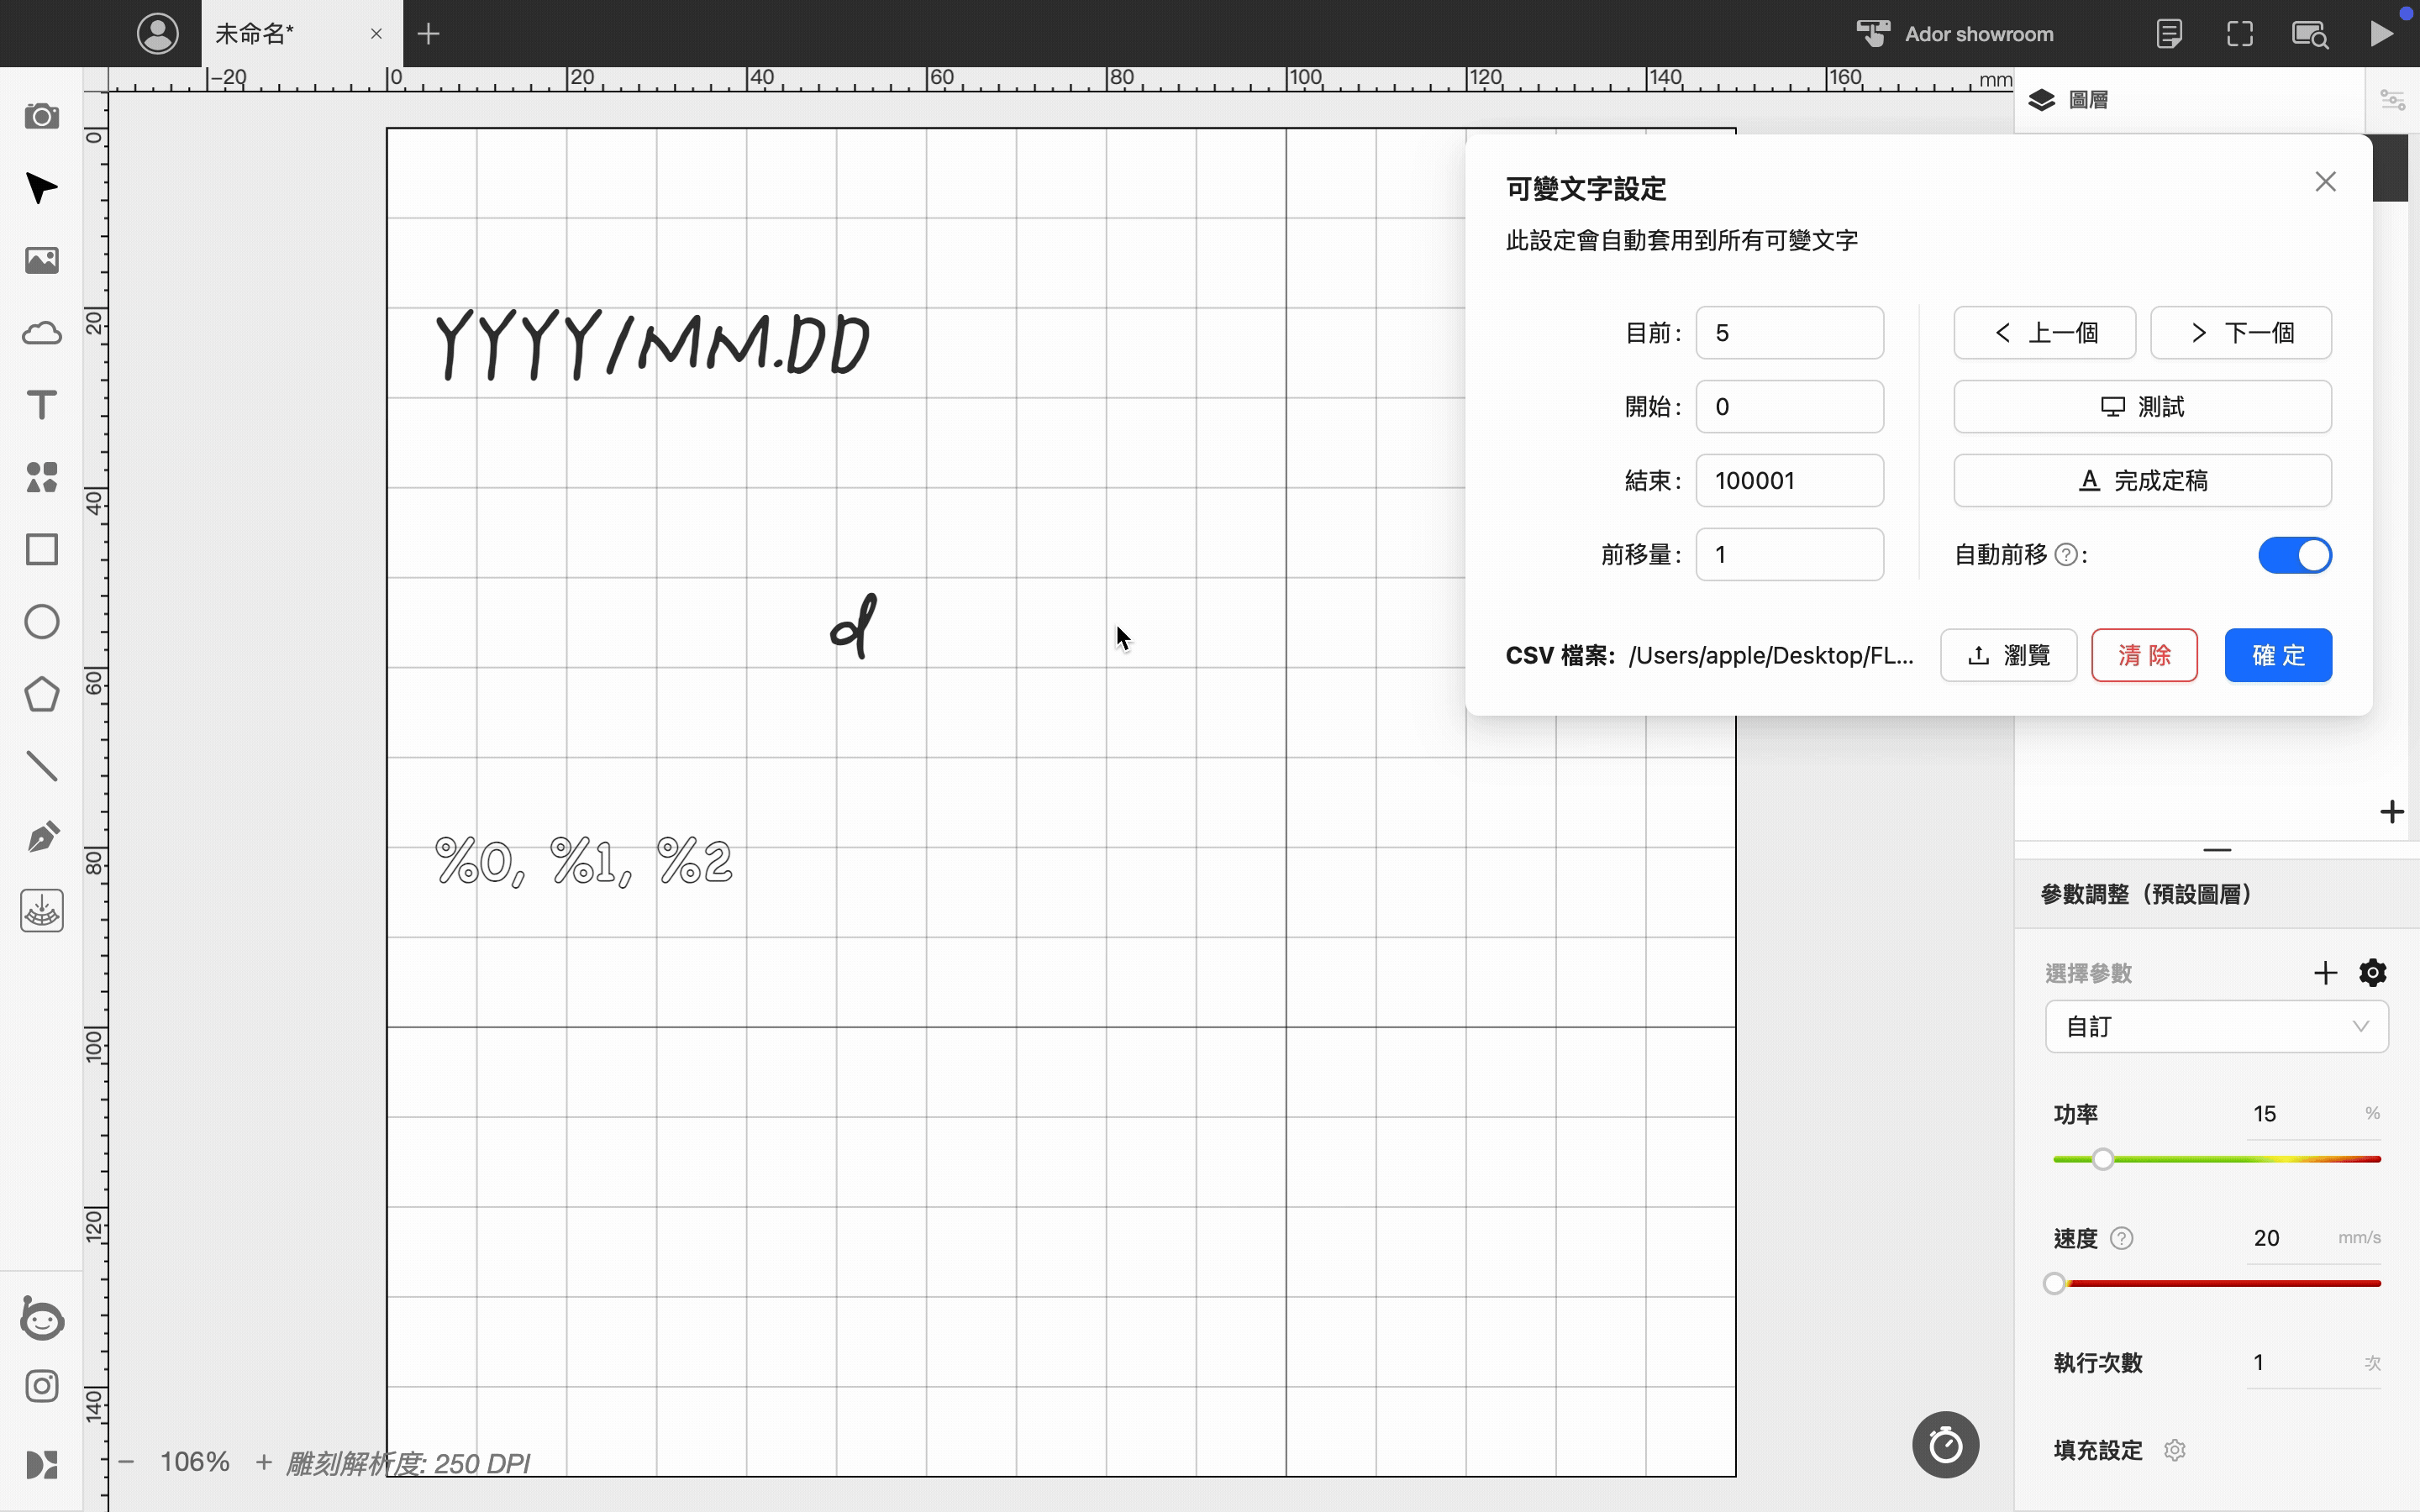Open the document notes icon in top bar
Viewport: 2420px width, 1512px height.
pos(2168,34)
